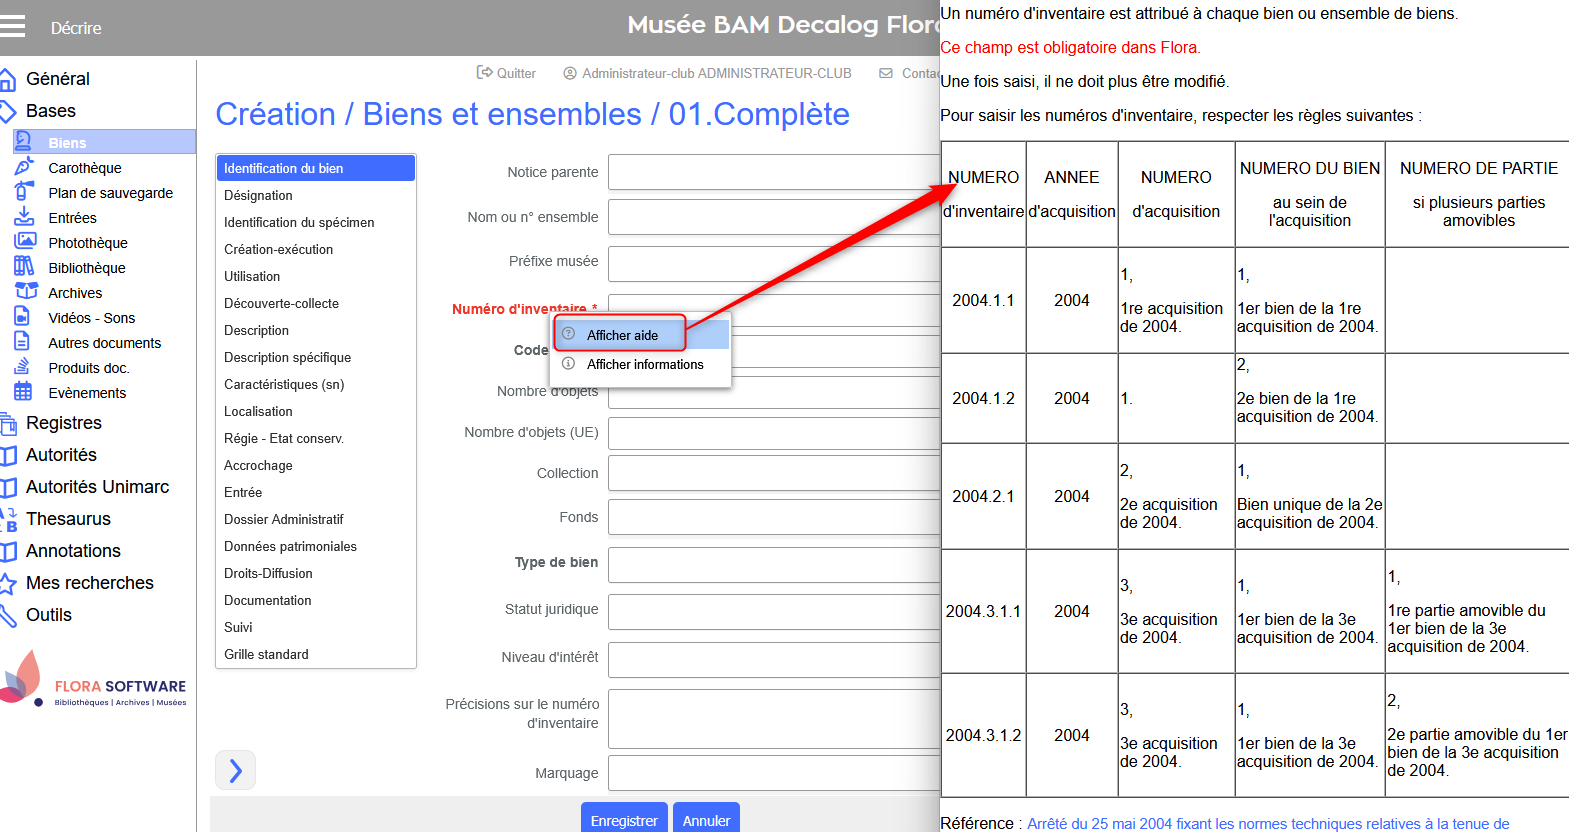Expand the Registres section
This screenshot has width=1569, height=832.
(x=63, y=423)
